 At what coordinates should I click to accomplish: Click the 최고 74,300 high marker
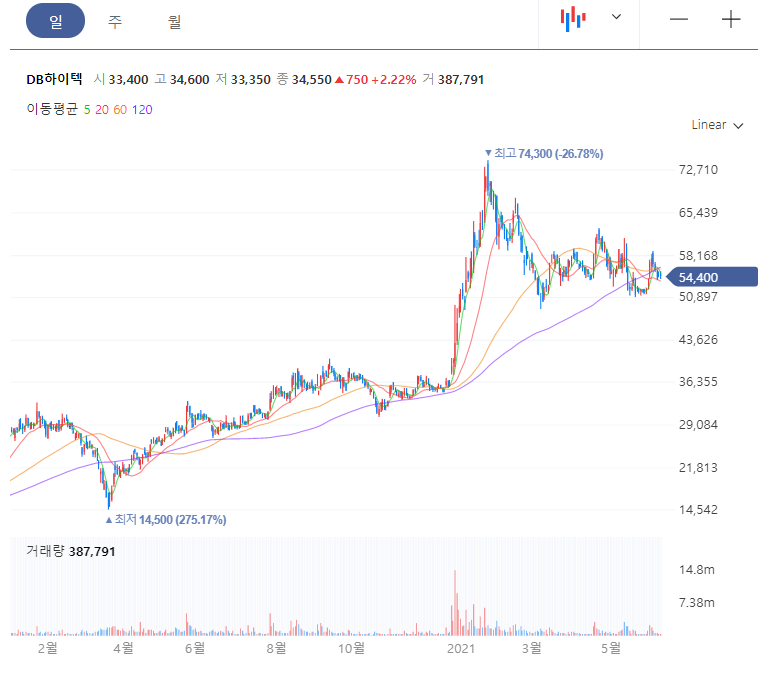[544, 154]
